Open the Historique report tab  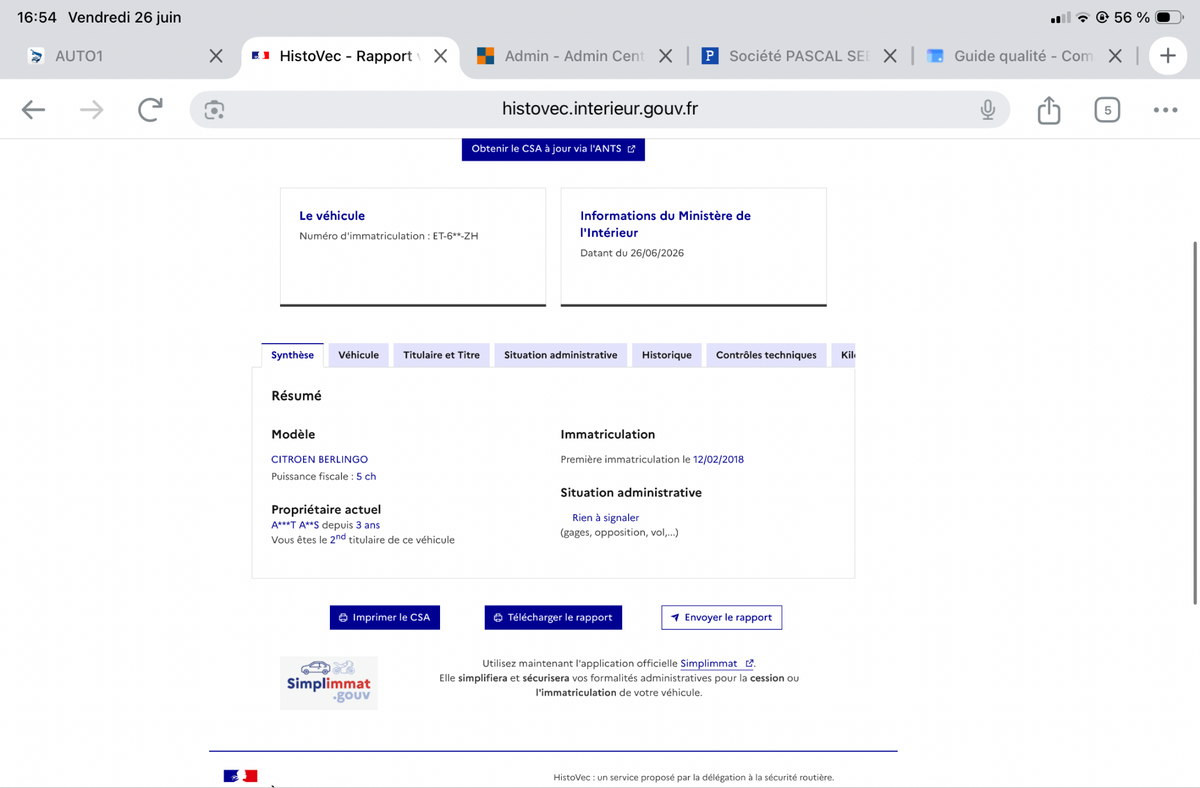pos(667,355)
